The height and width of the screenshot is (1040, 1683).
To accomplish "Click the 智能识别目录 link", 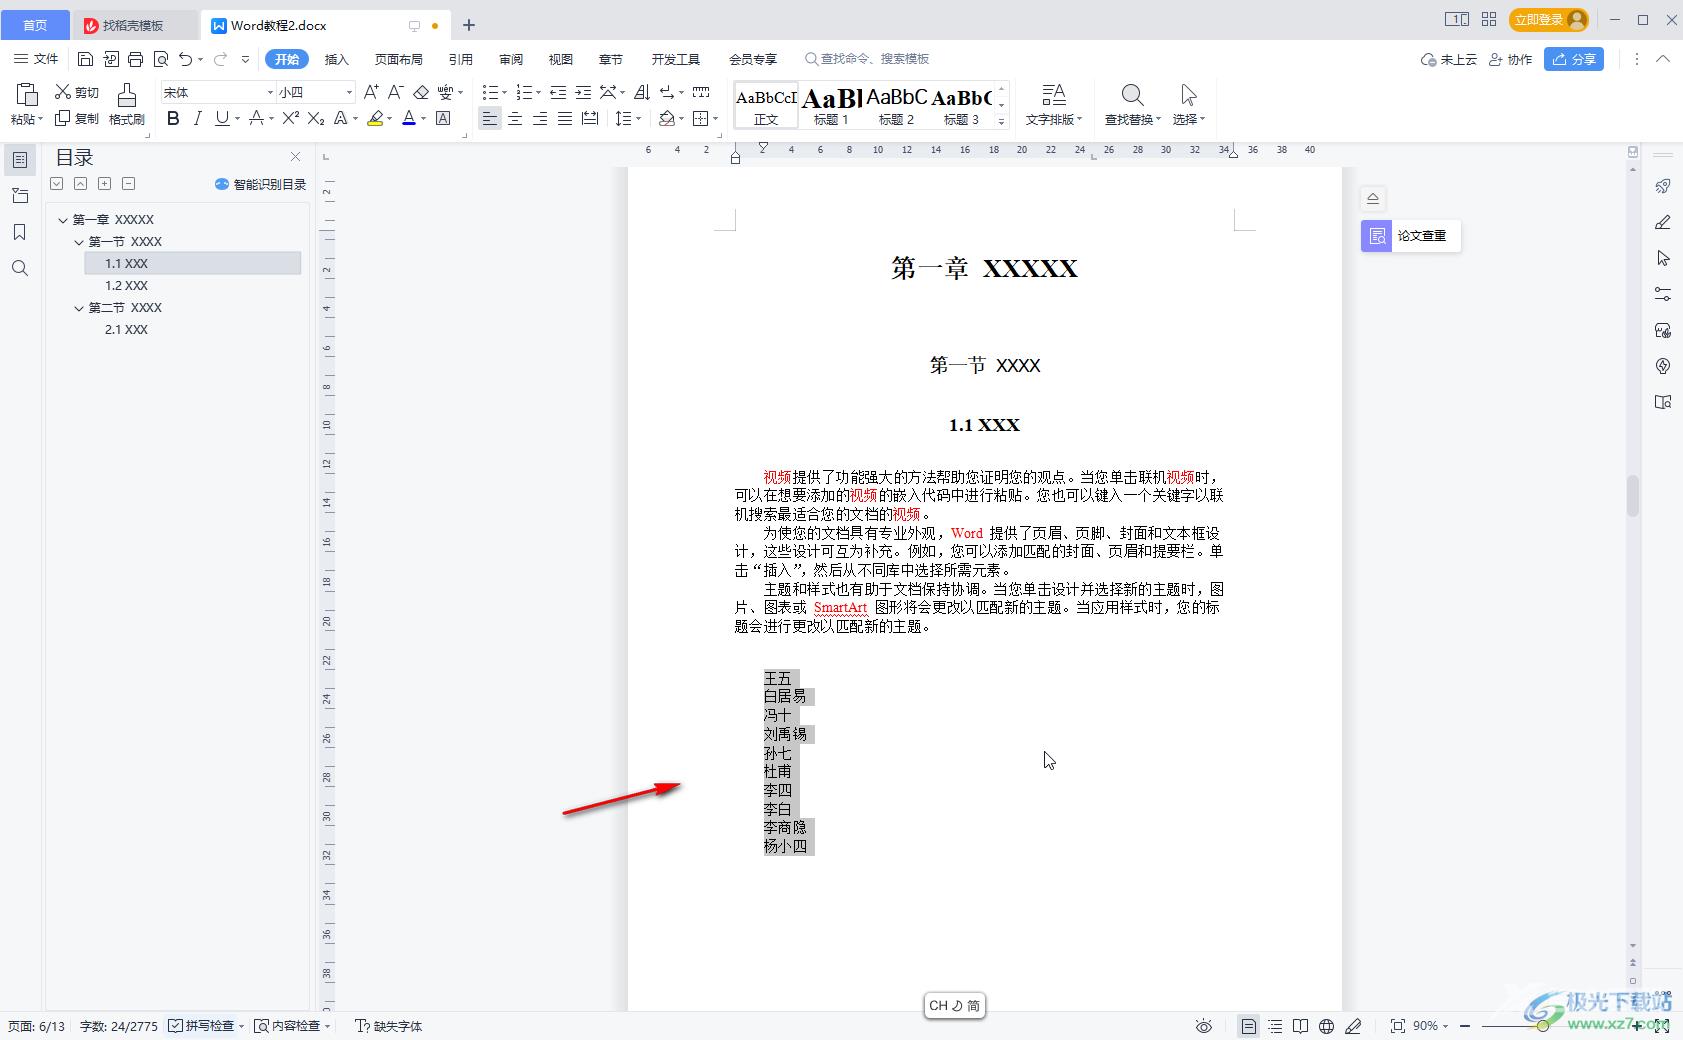I will click(x=261, y=184).
